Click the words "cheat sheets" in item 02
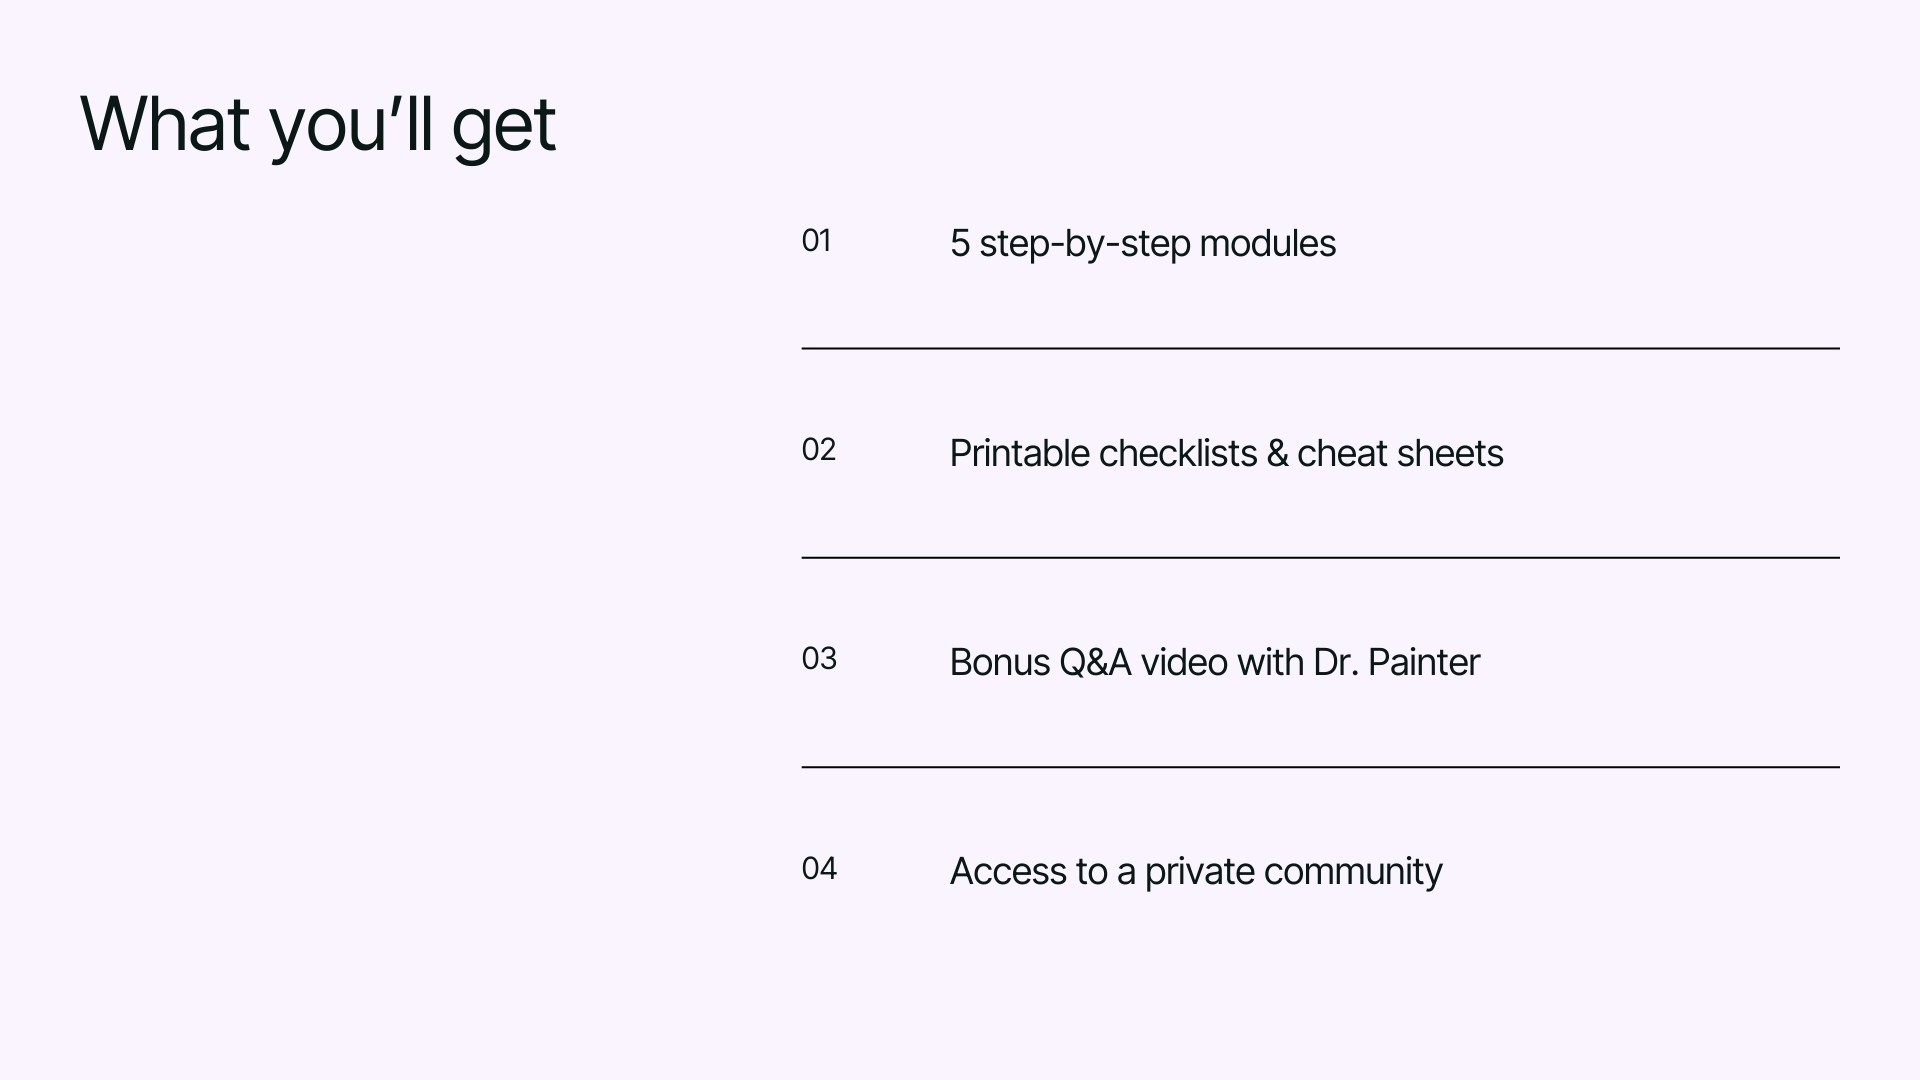The image size is (1920, 1080). [1400, 454]
